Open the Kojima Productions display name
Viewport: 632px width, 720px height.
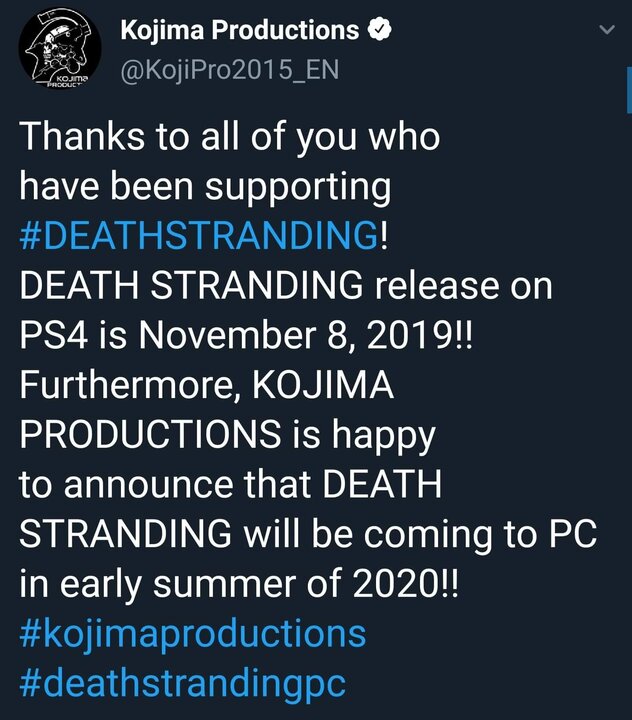240,30
